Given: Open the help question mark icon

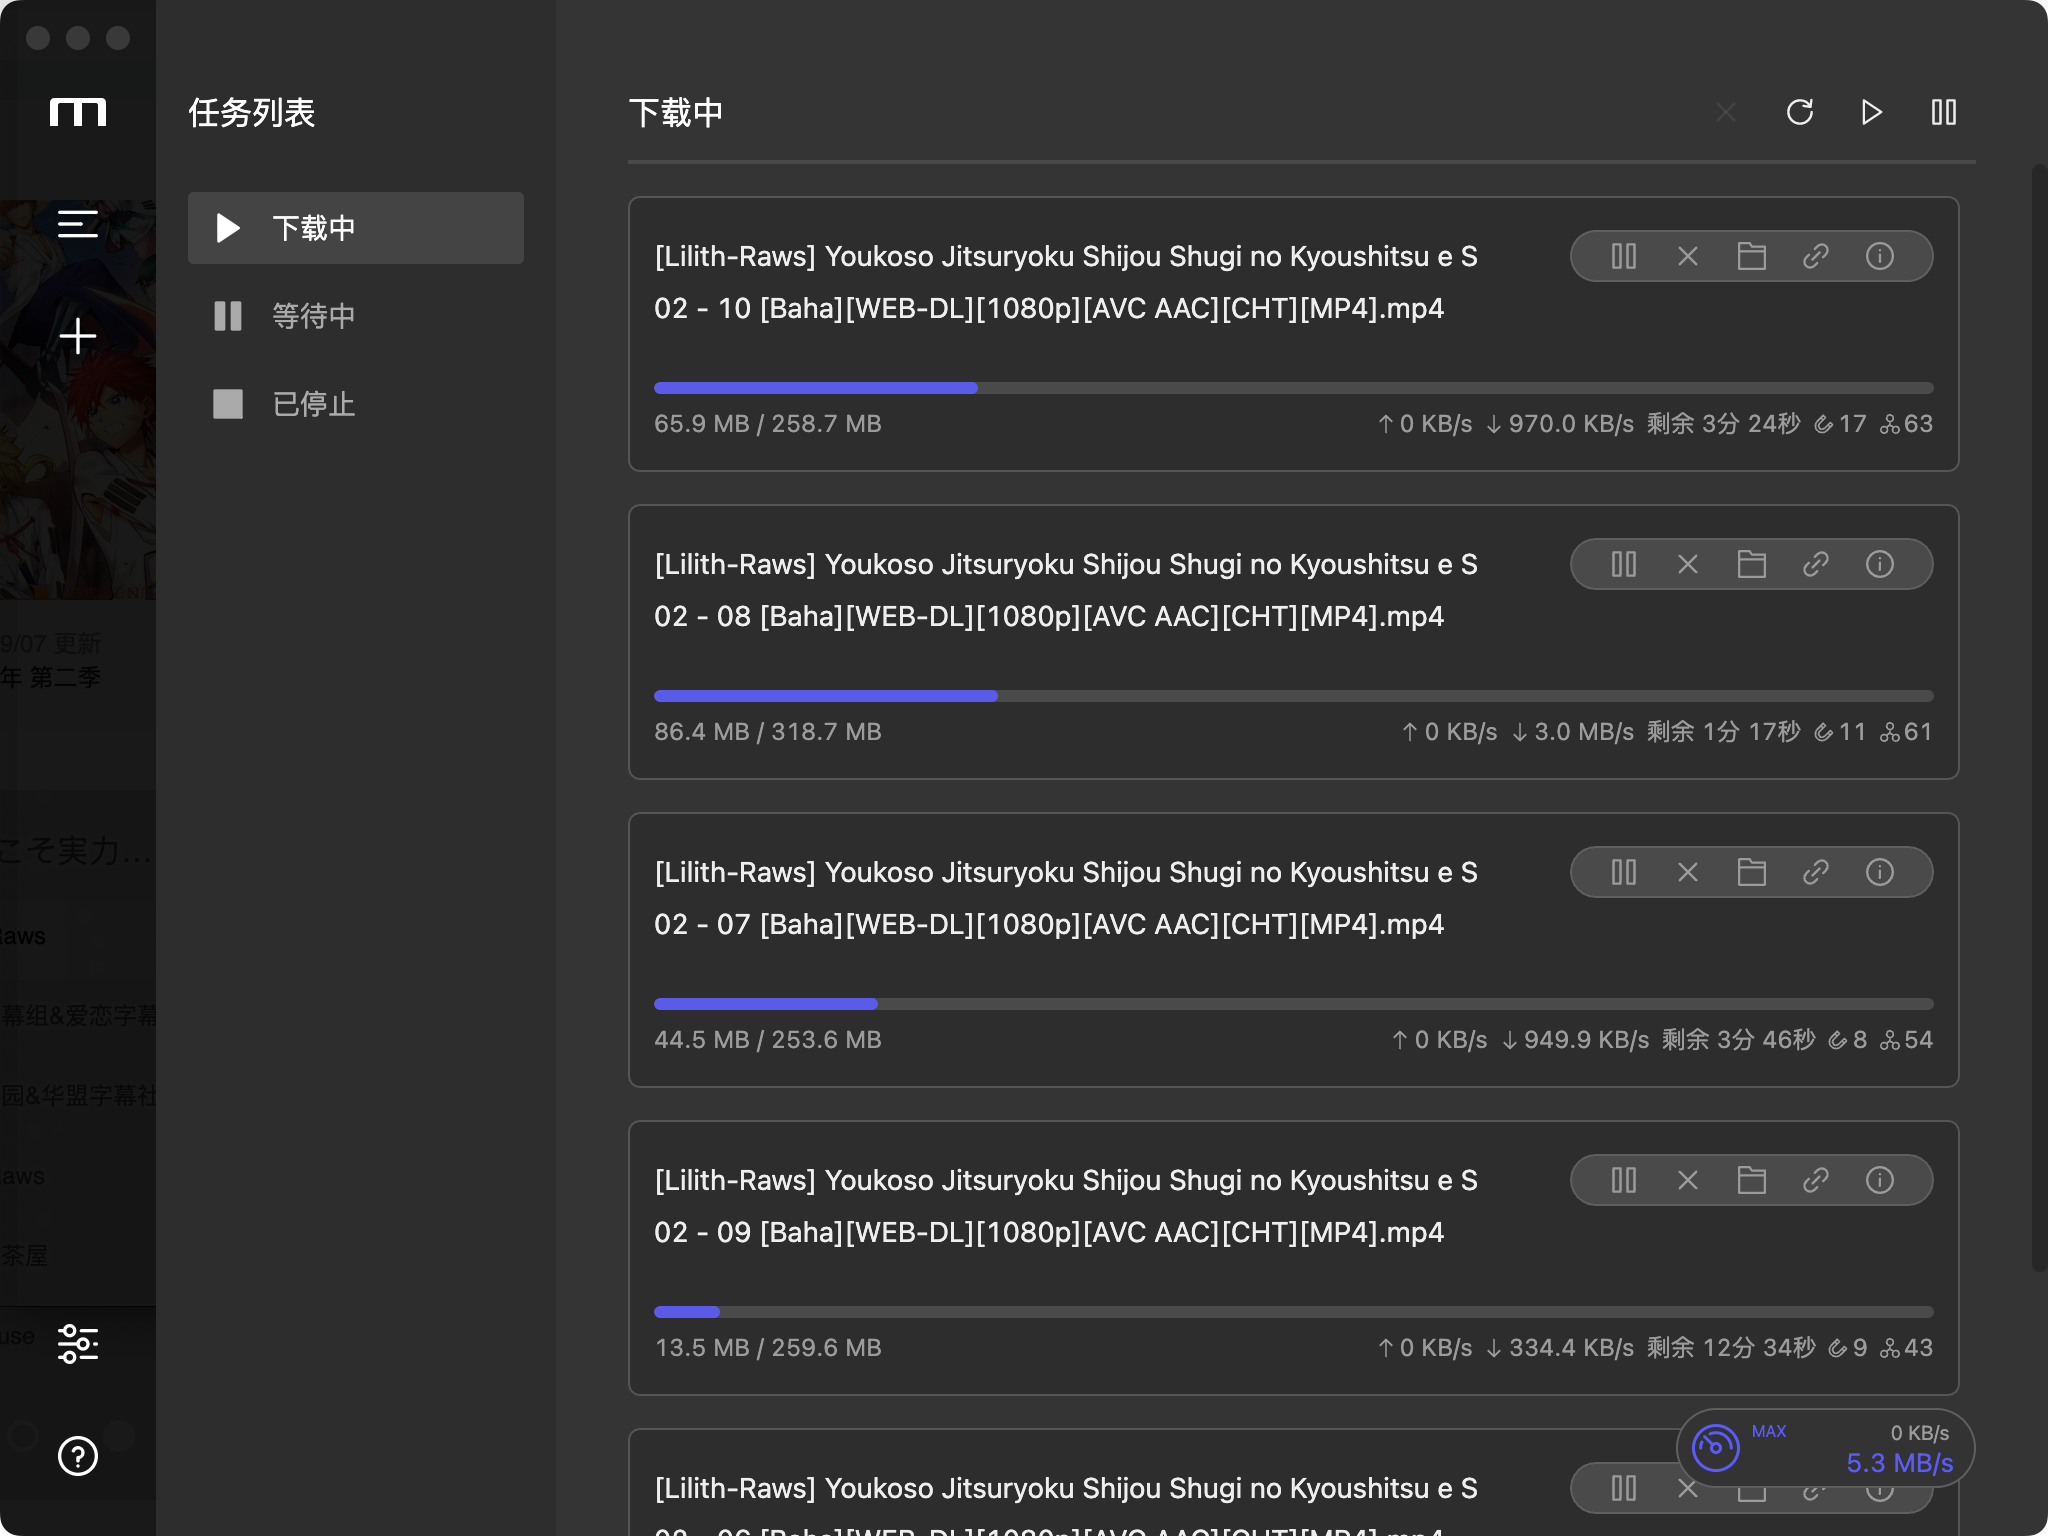Looking at the screenshot, I should (78, 1456).
